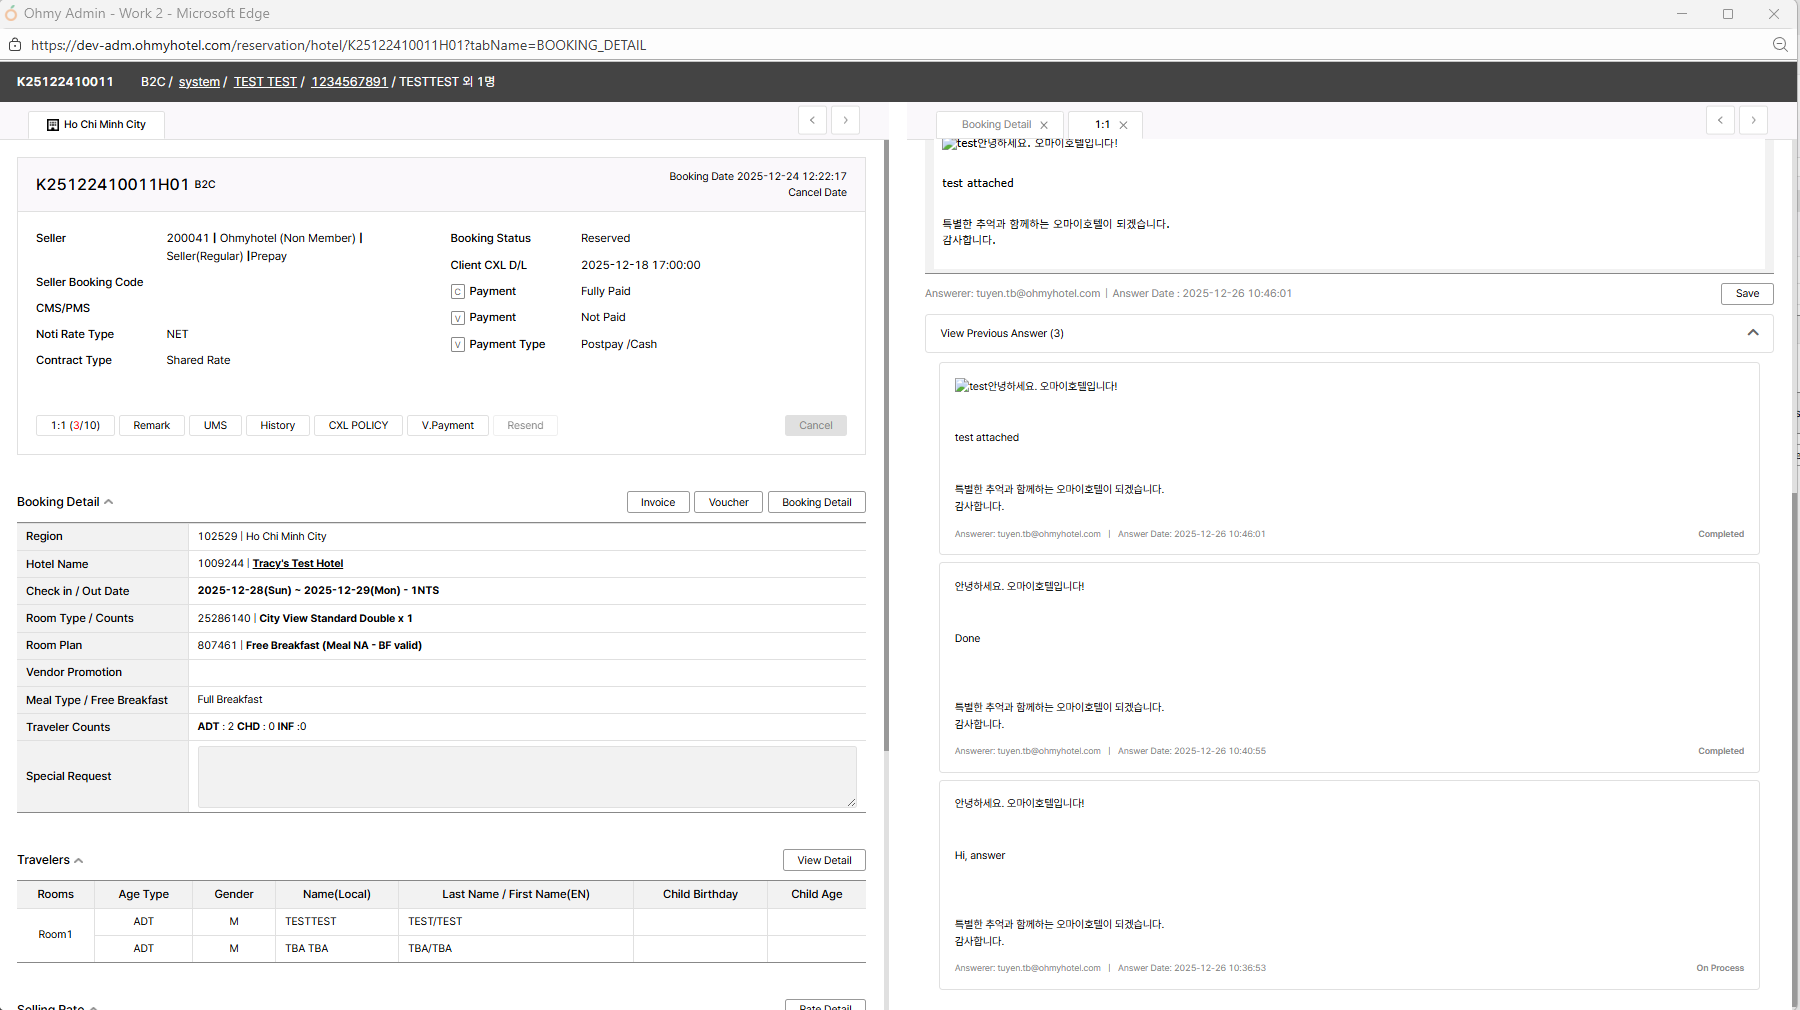This screenshot has width=1800, height=1010.
Task: Collapse the Travelers section
Action: [78, 860]
